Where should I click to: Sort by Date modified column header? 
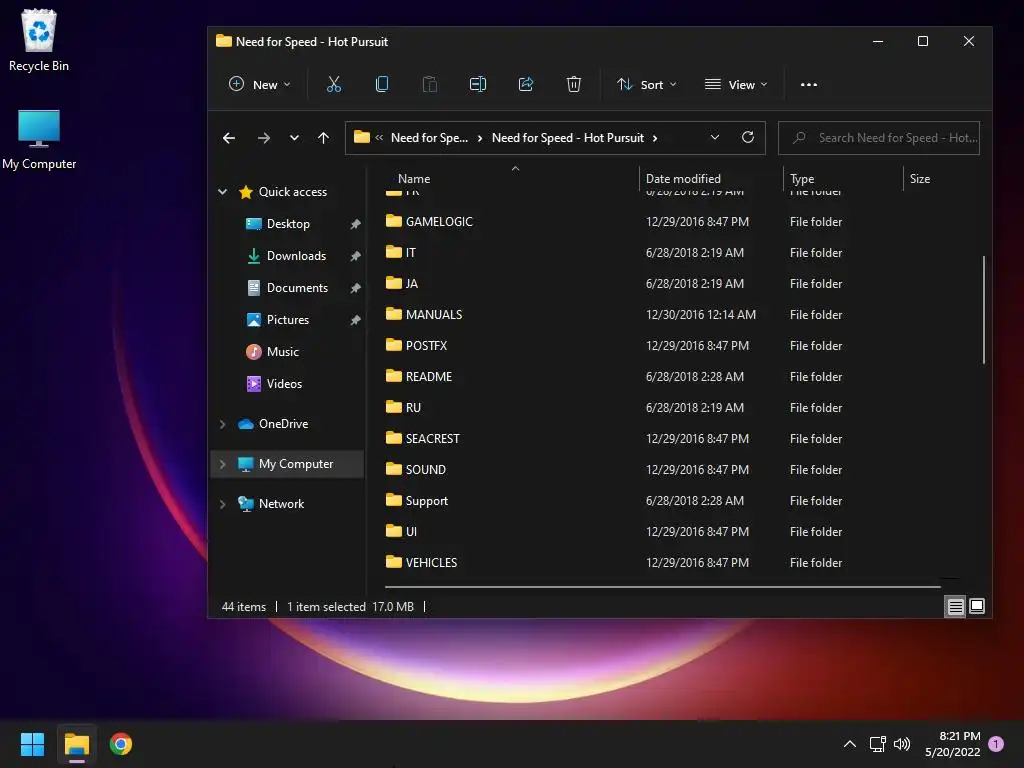[683, 179]
